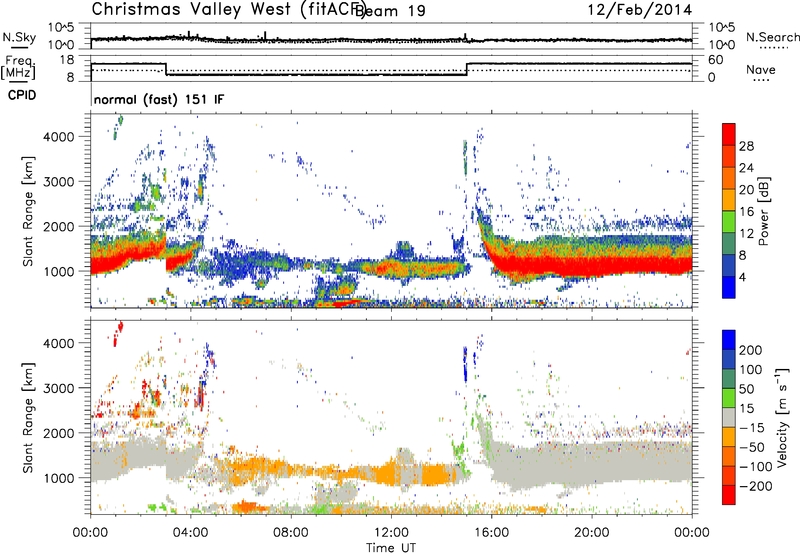800x554 pixels.
Task: Click velocity colorbar value '-15'
Action: click(x=752, y=428)
